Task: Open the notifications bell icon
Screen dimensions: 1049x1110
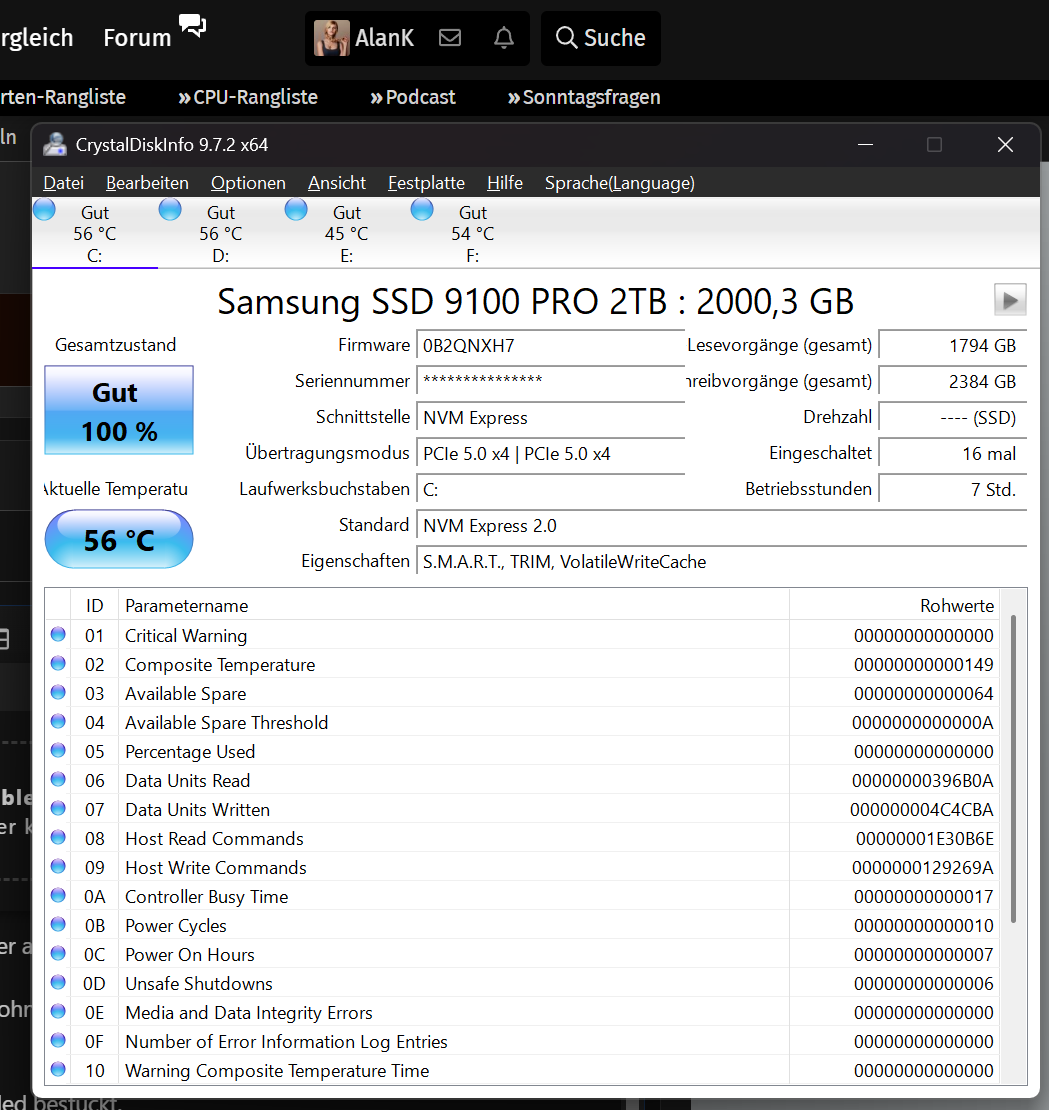Action: click(x=504, y=38)
